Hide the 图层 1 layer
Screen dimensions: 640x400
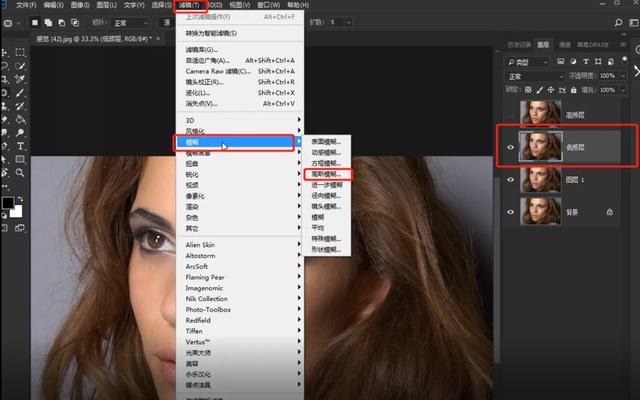[510, 180]
